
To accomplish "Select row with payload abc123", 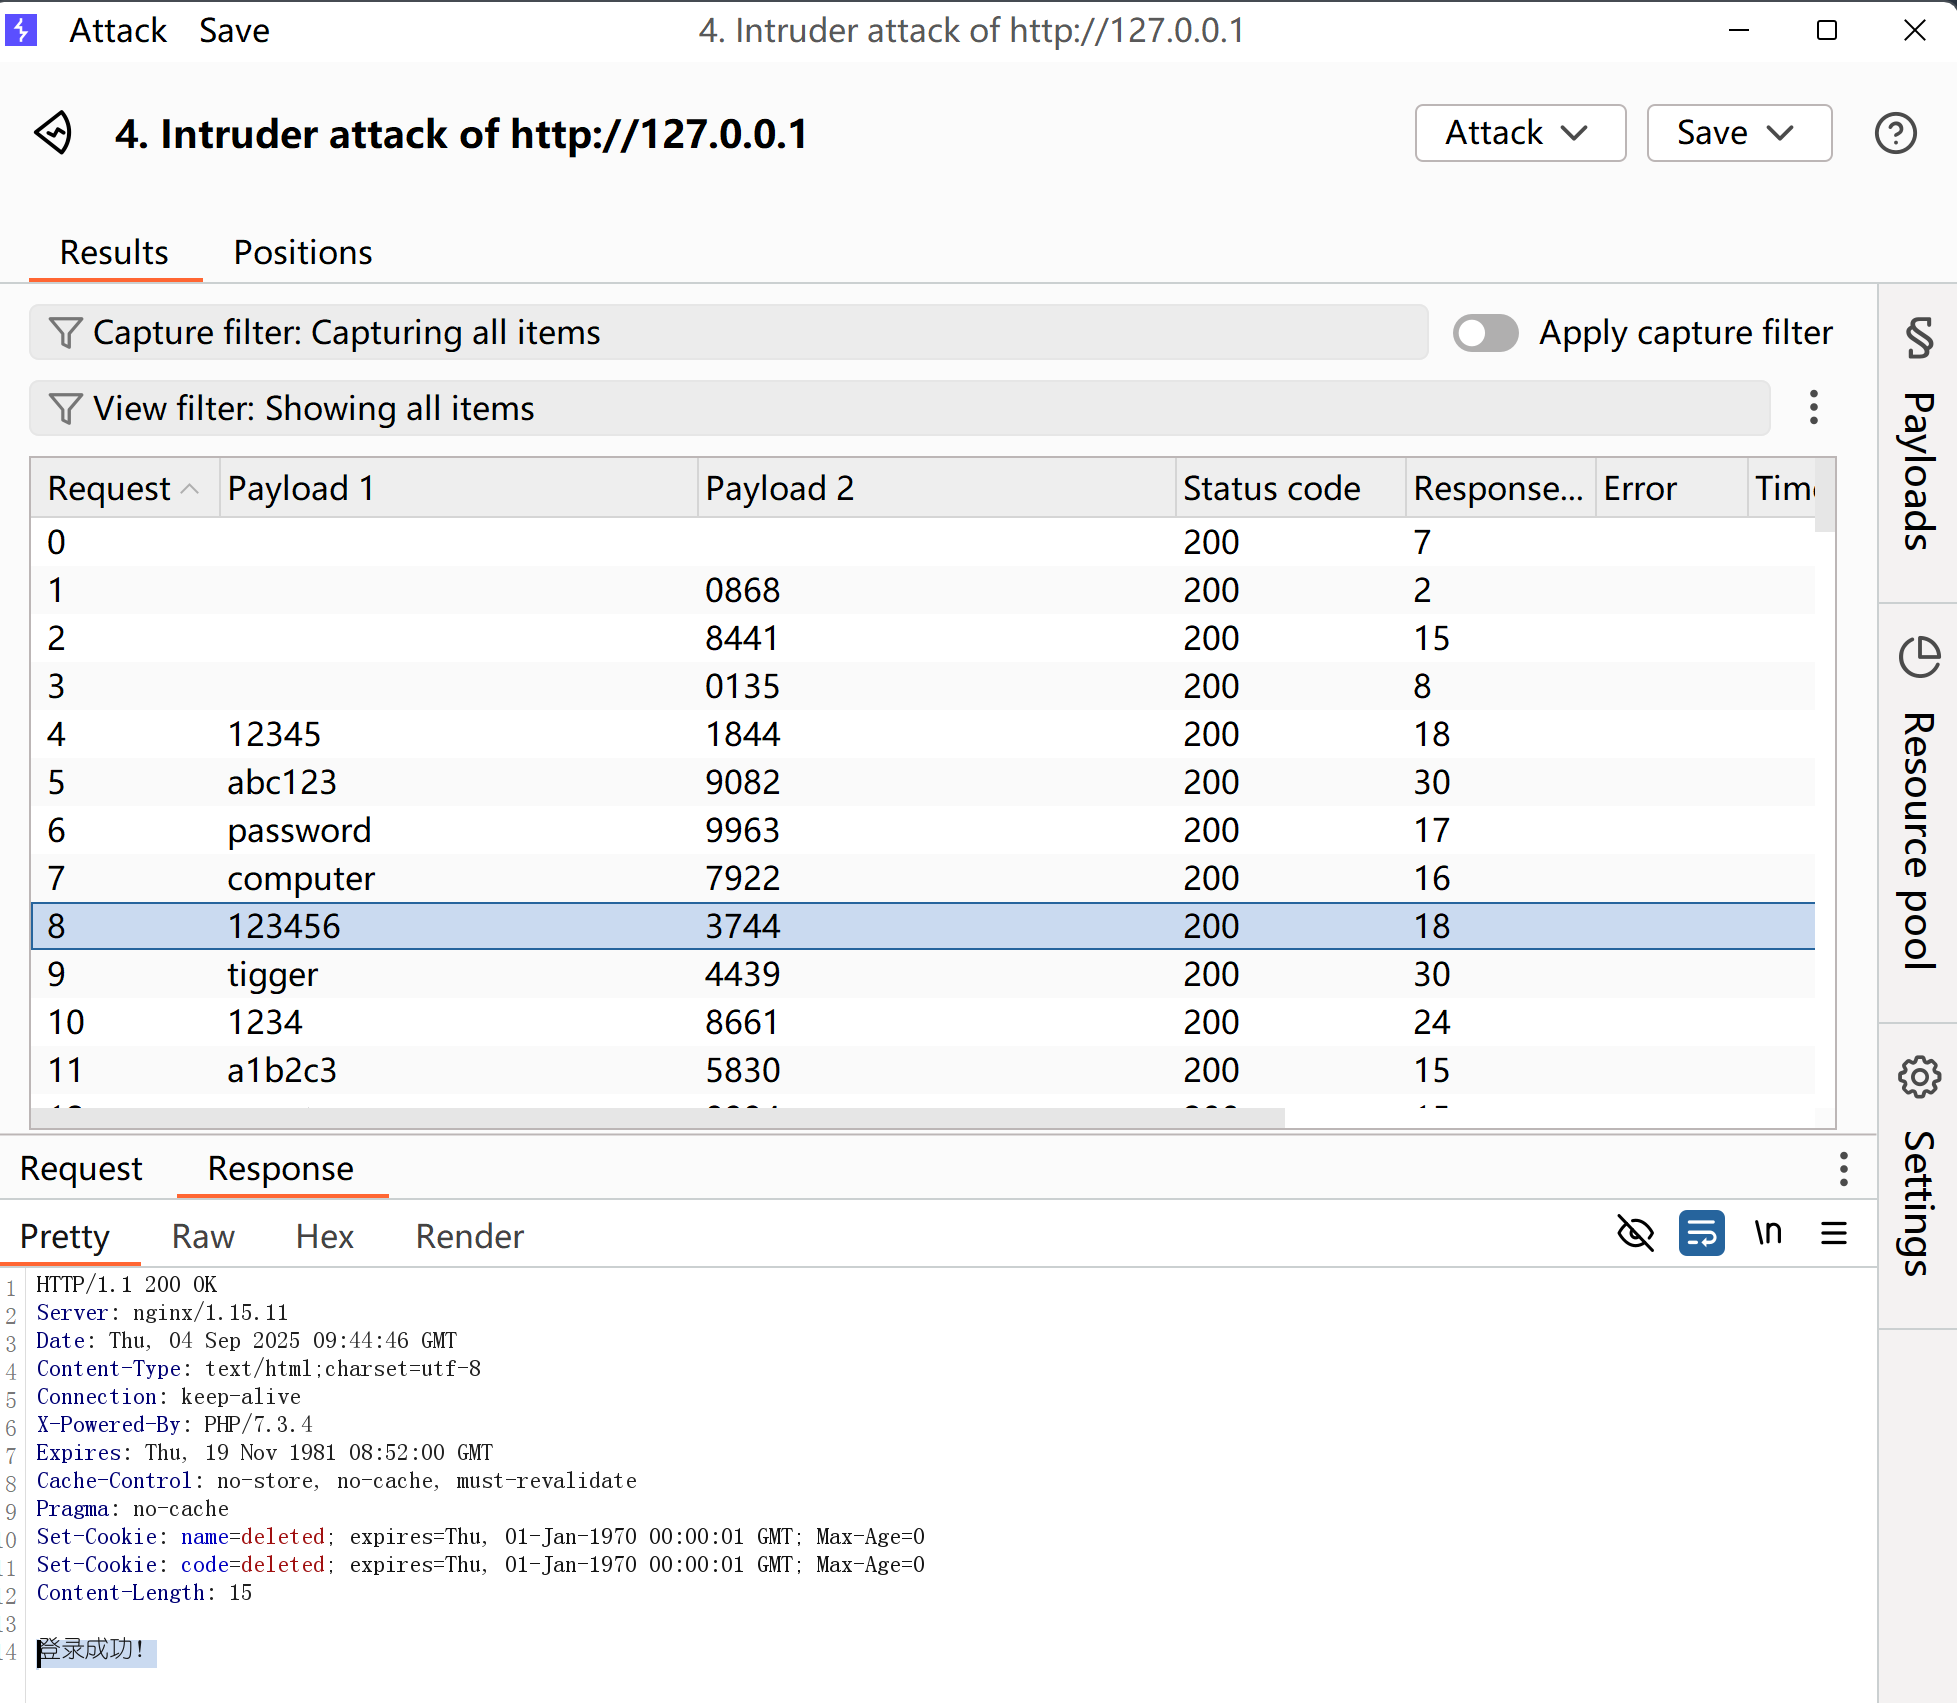I will coord(923,782).
